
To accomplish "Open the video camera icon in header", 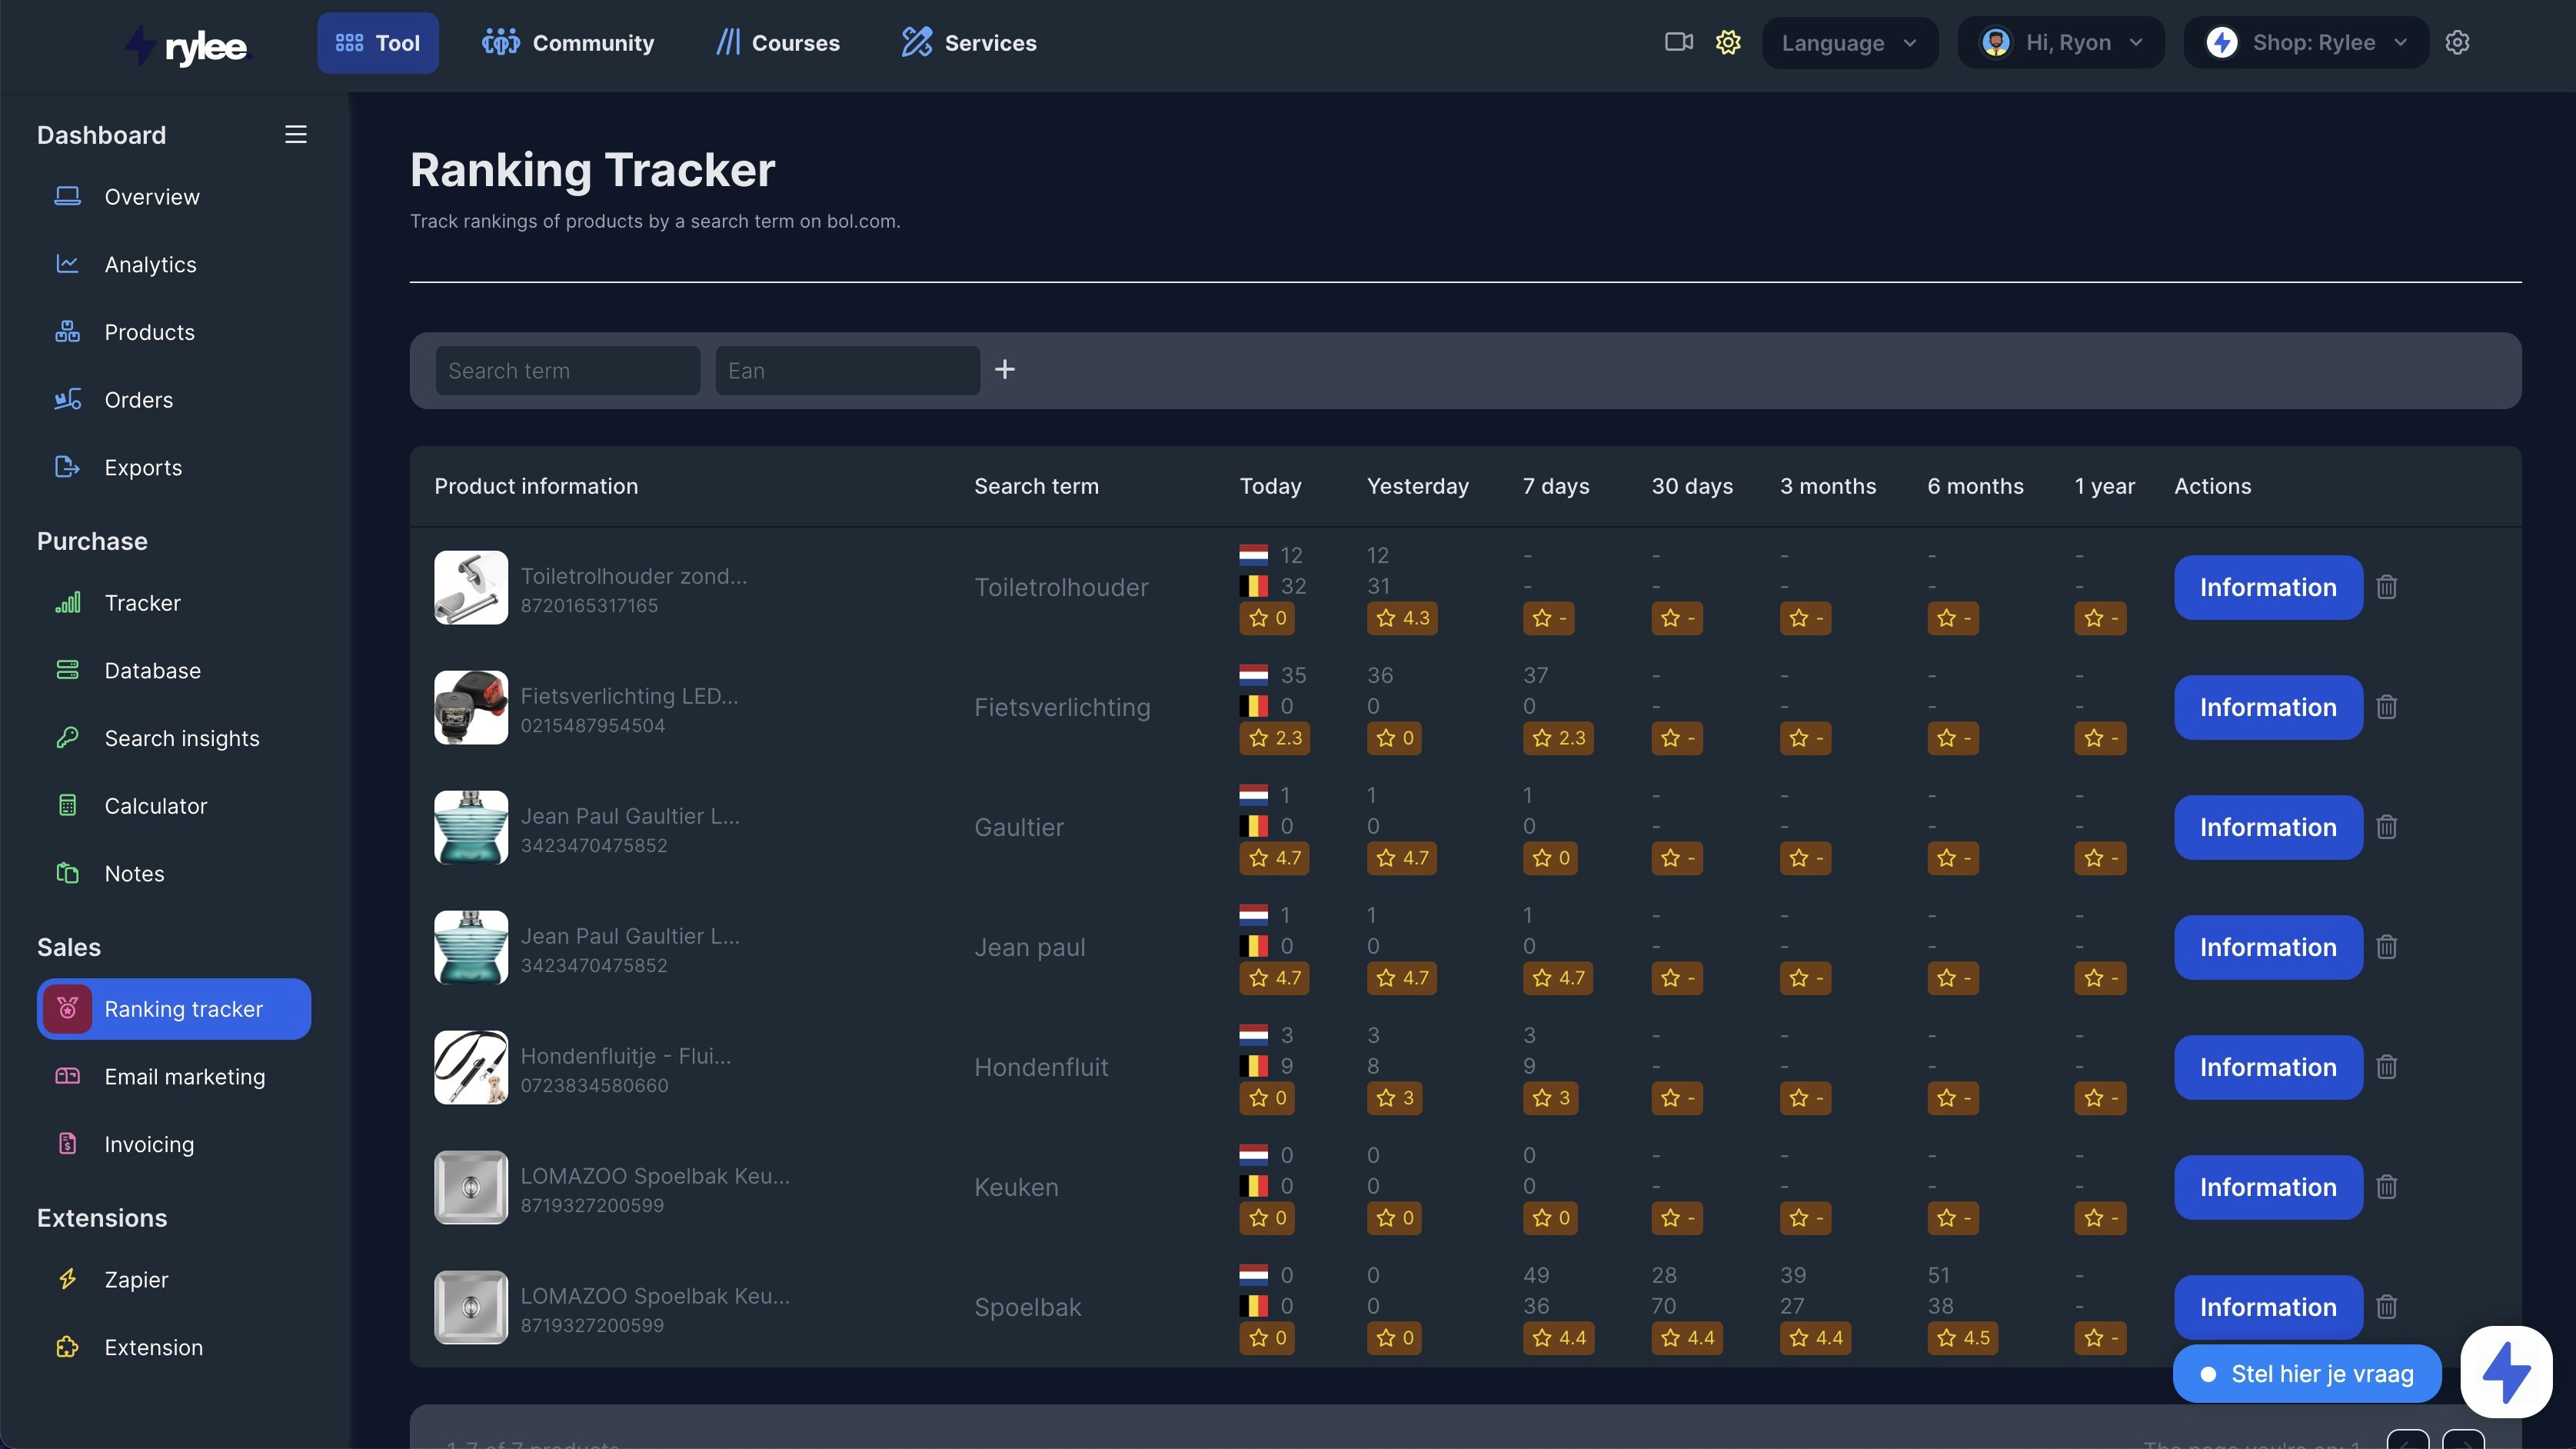I will (1679, 42).
